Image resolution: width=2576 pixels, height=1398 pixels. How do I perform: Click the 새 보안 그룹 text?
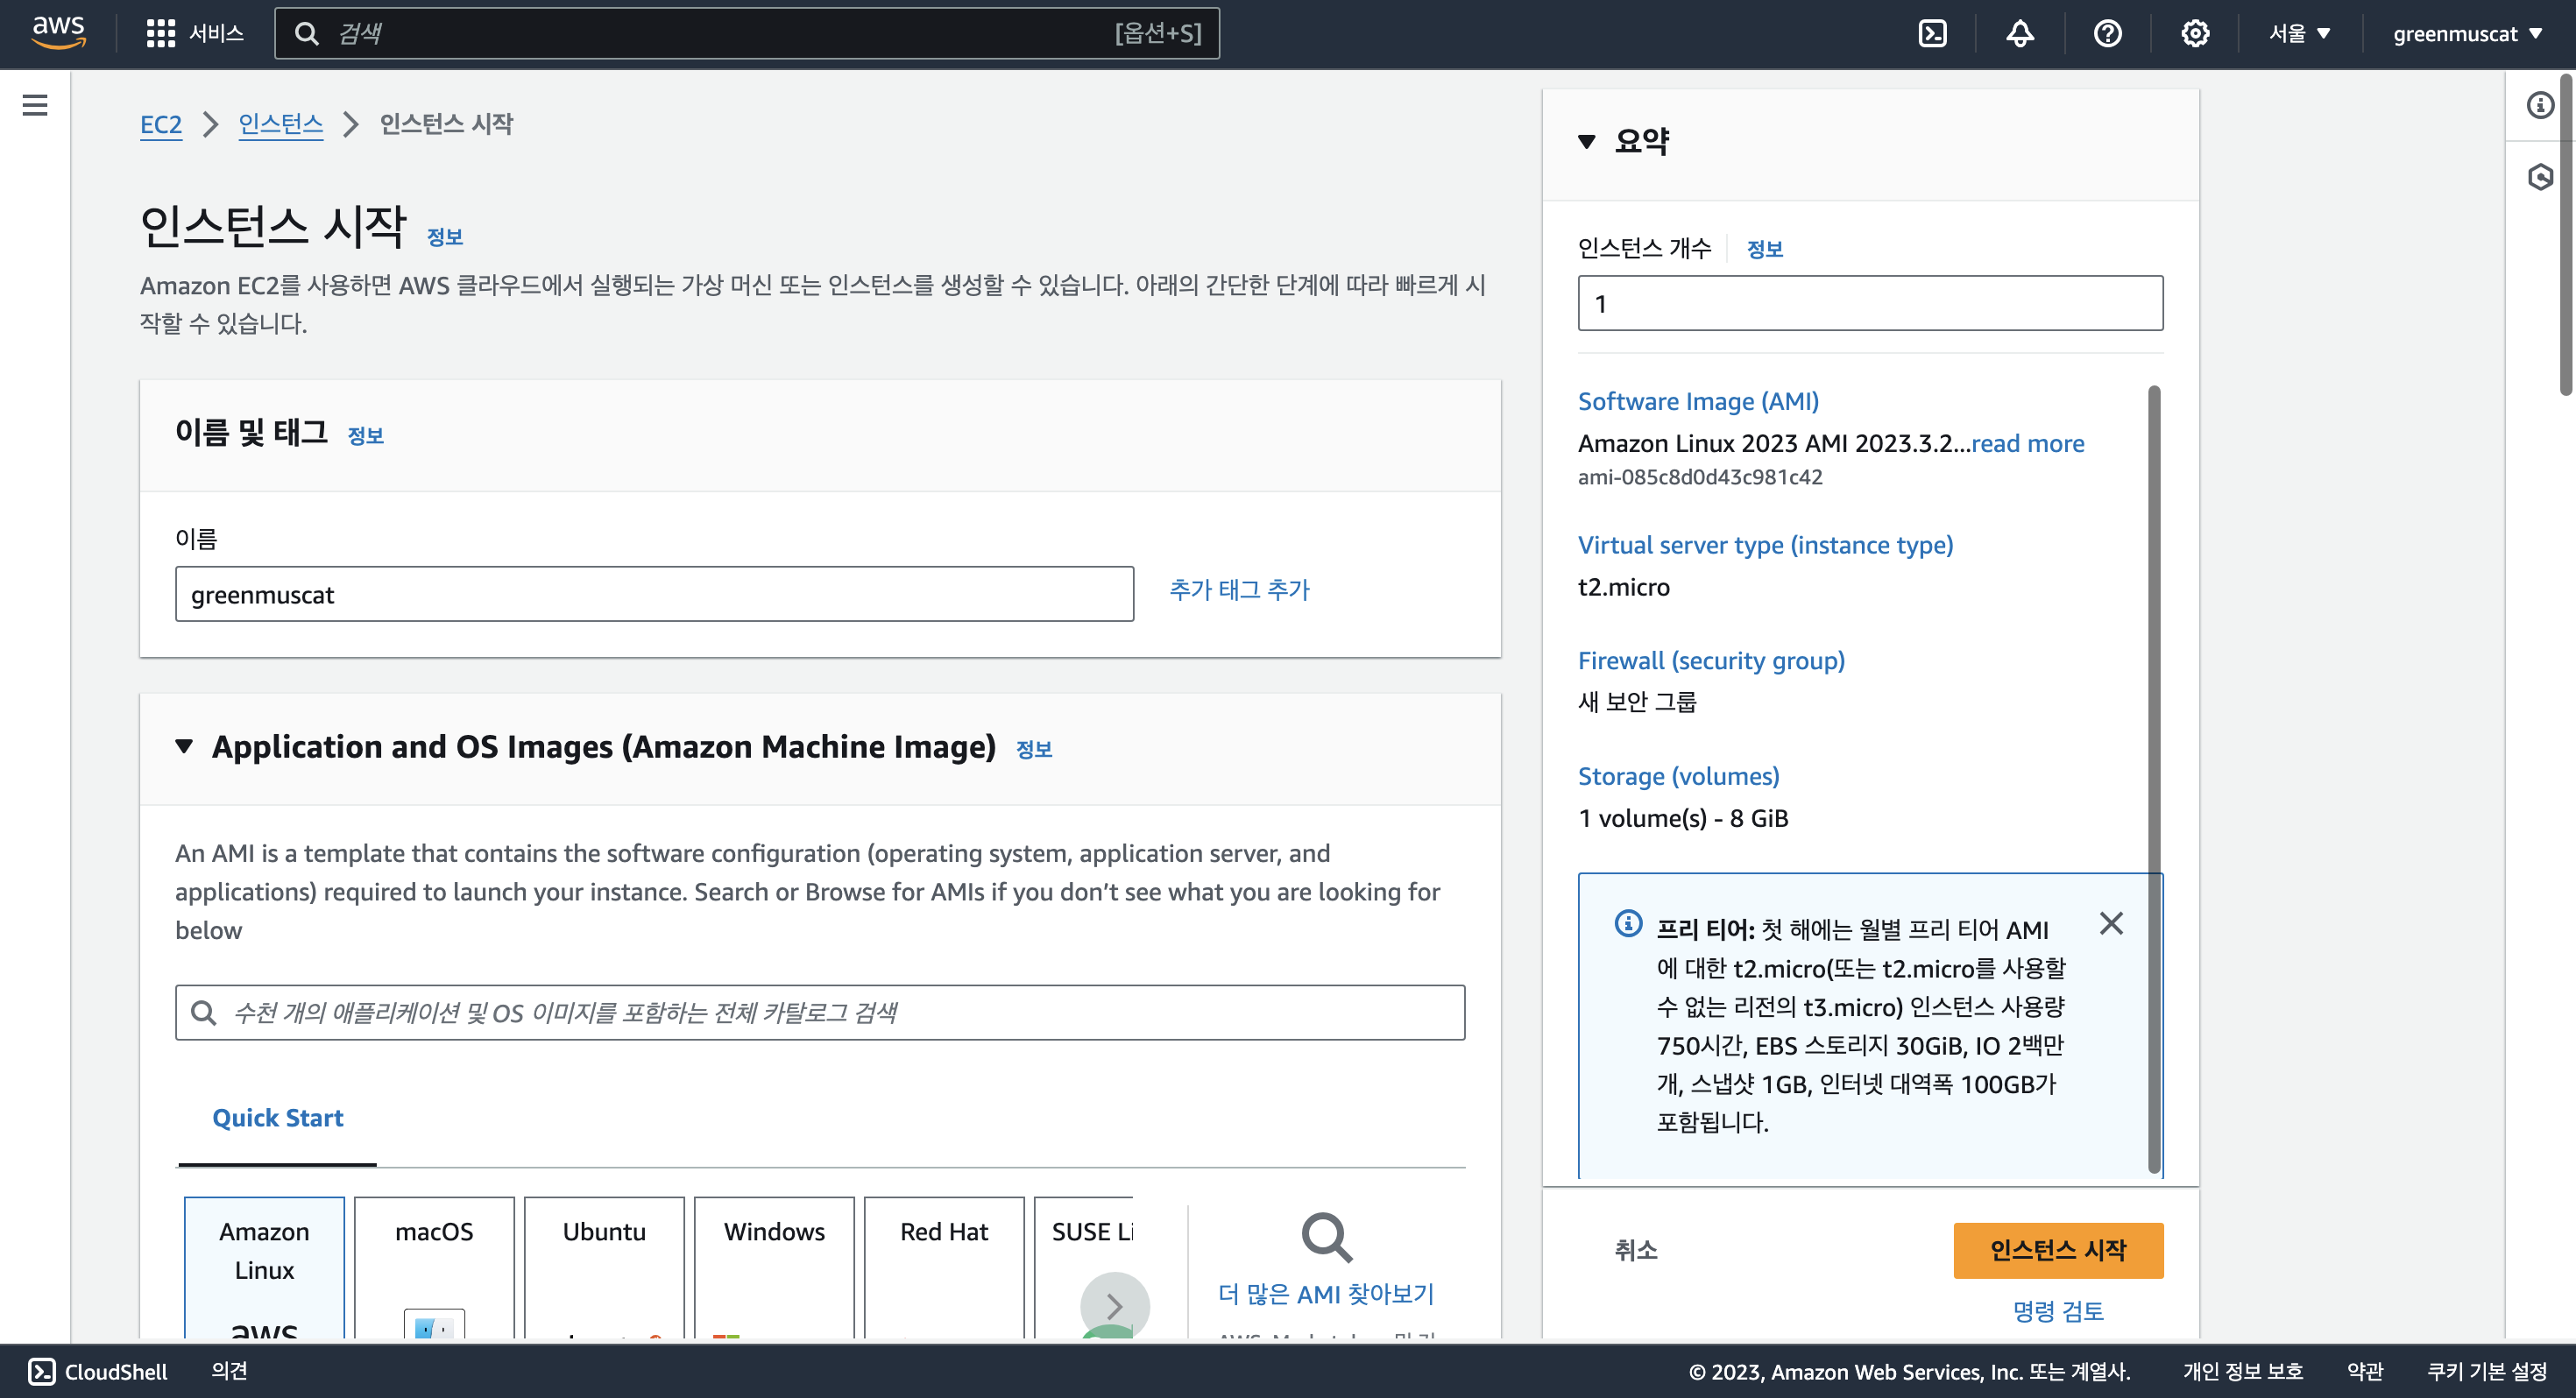point(1637,702)
